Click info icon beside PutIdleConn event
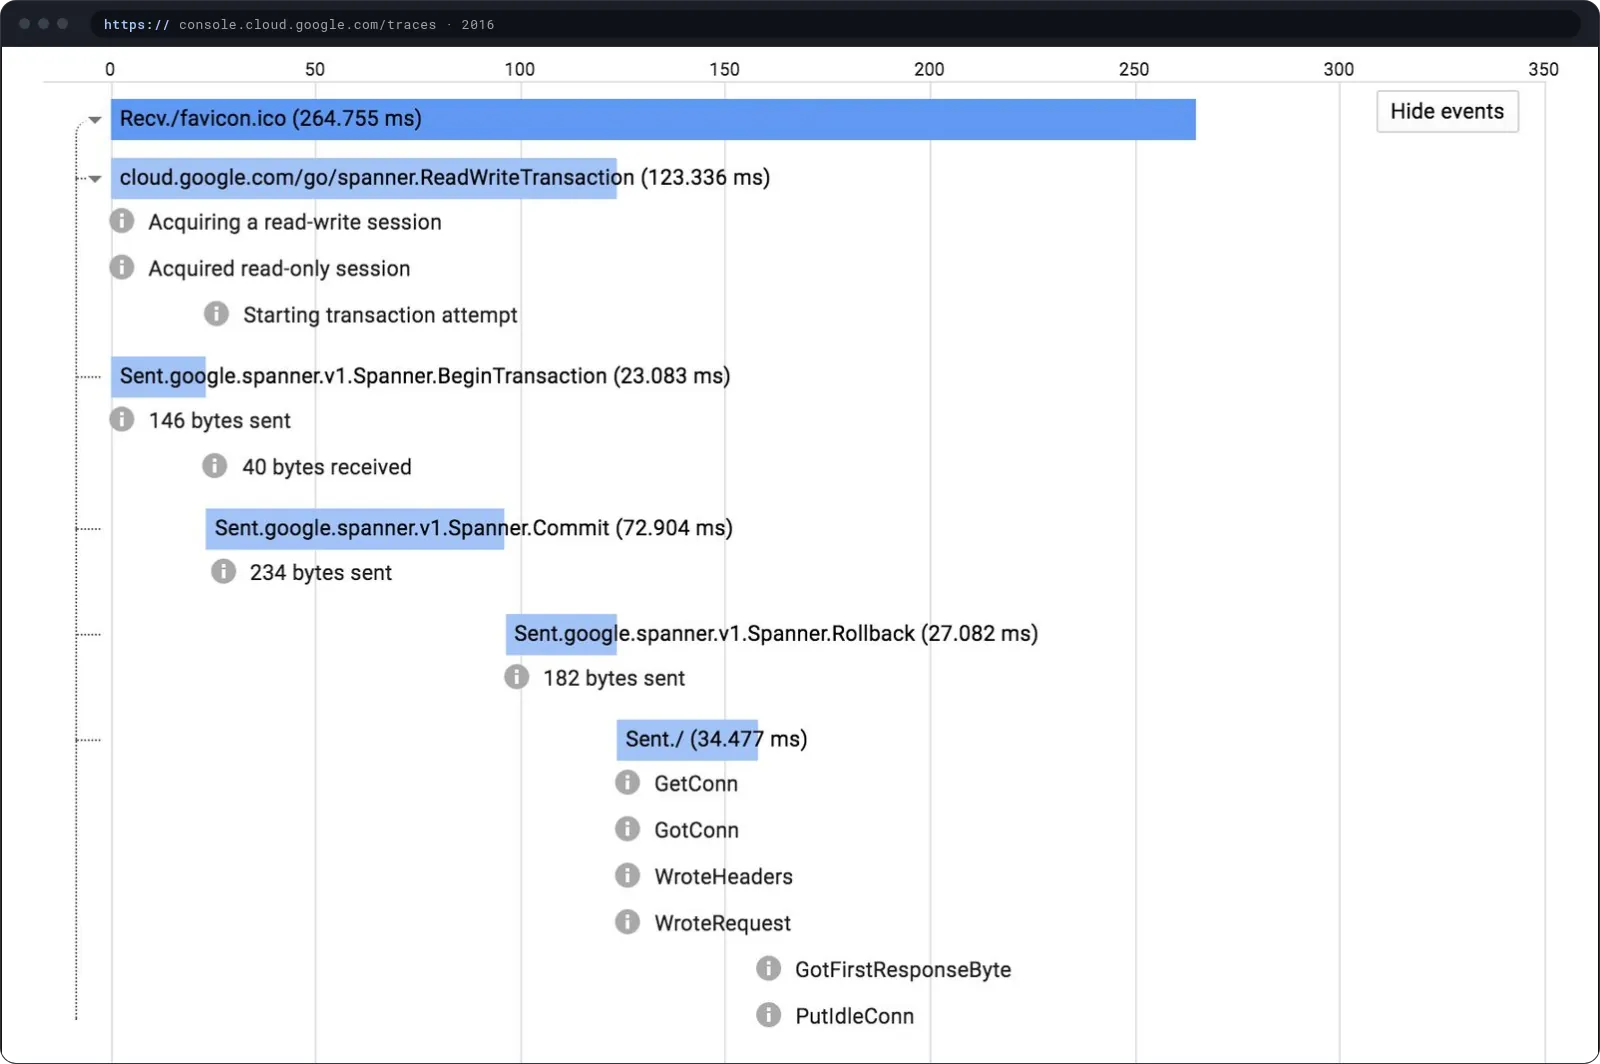 [768, 1015]
